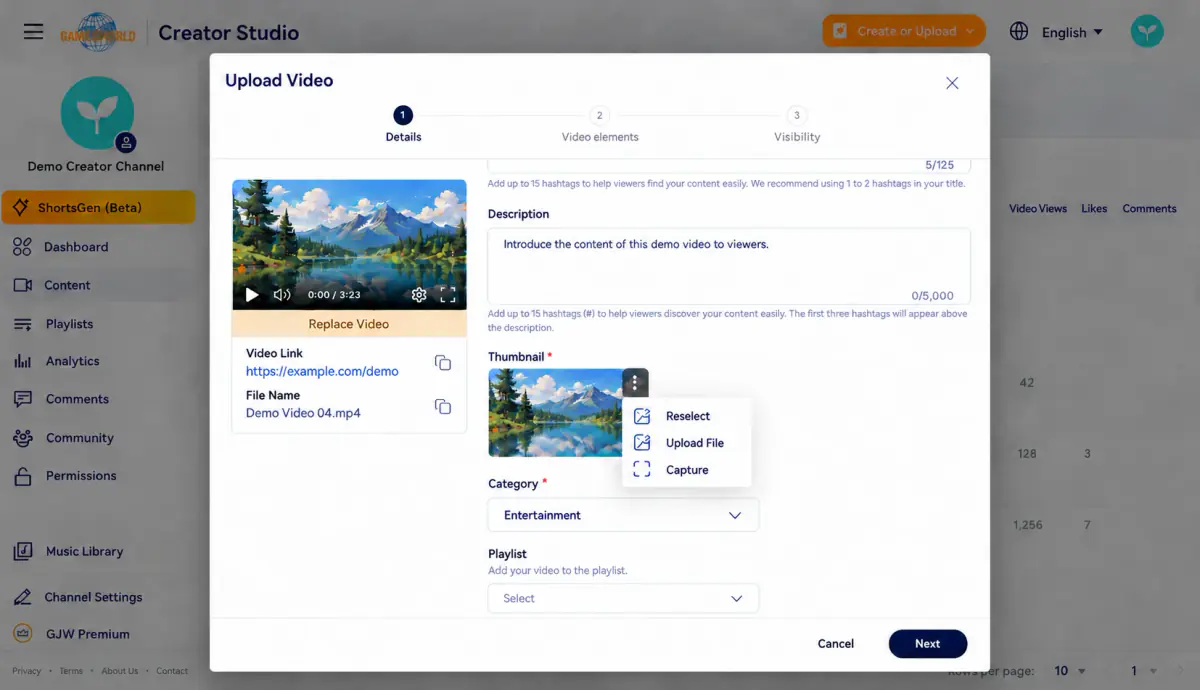Click the thumbnail three-dot options button
Viewport: 1200px width, 690px height.
pyautogui.click(x=635, y=383)
